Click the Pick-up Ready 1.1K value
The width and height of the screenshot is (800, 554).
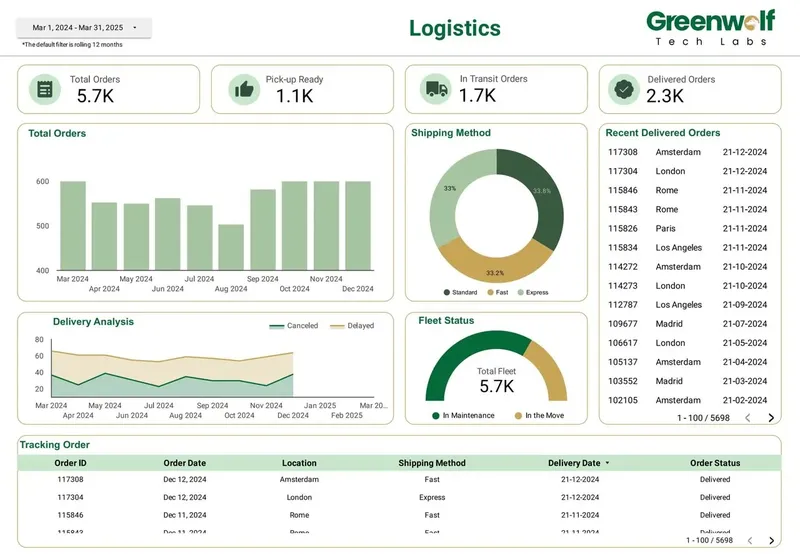click(x=294, y=96)
